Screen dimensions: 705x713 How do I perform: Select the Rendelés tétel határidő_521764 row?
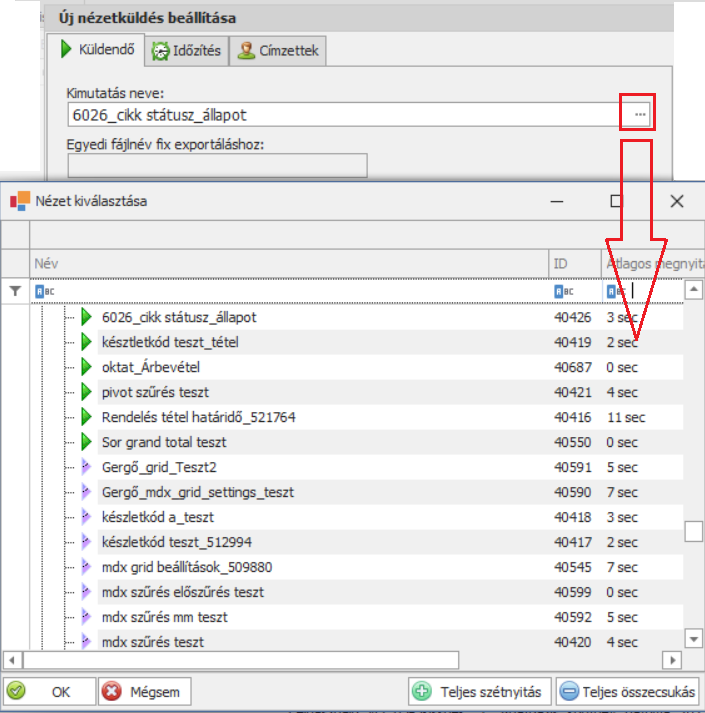tap(198, 417)
